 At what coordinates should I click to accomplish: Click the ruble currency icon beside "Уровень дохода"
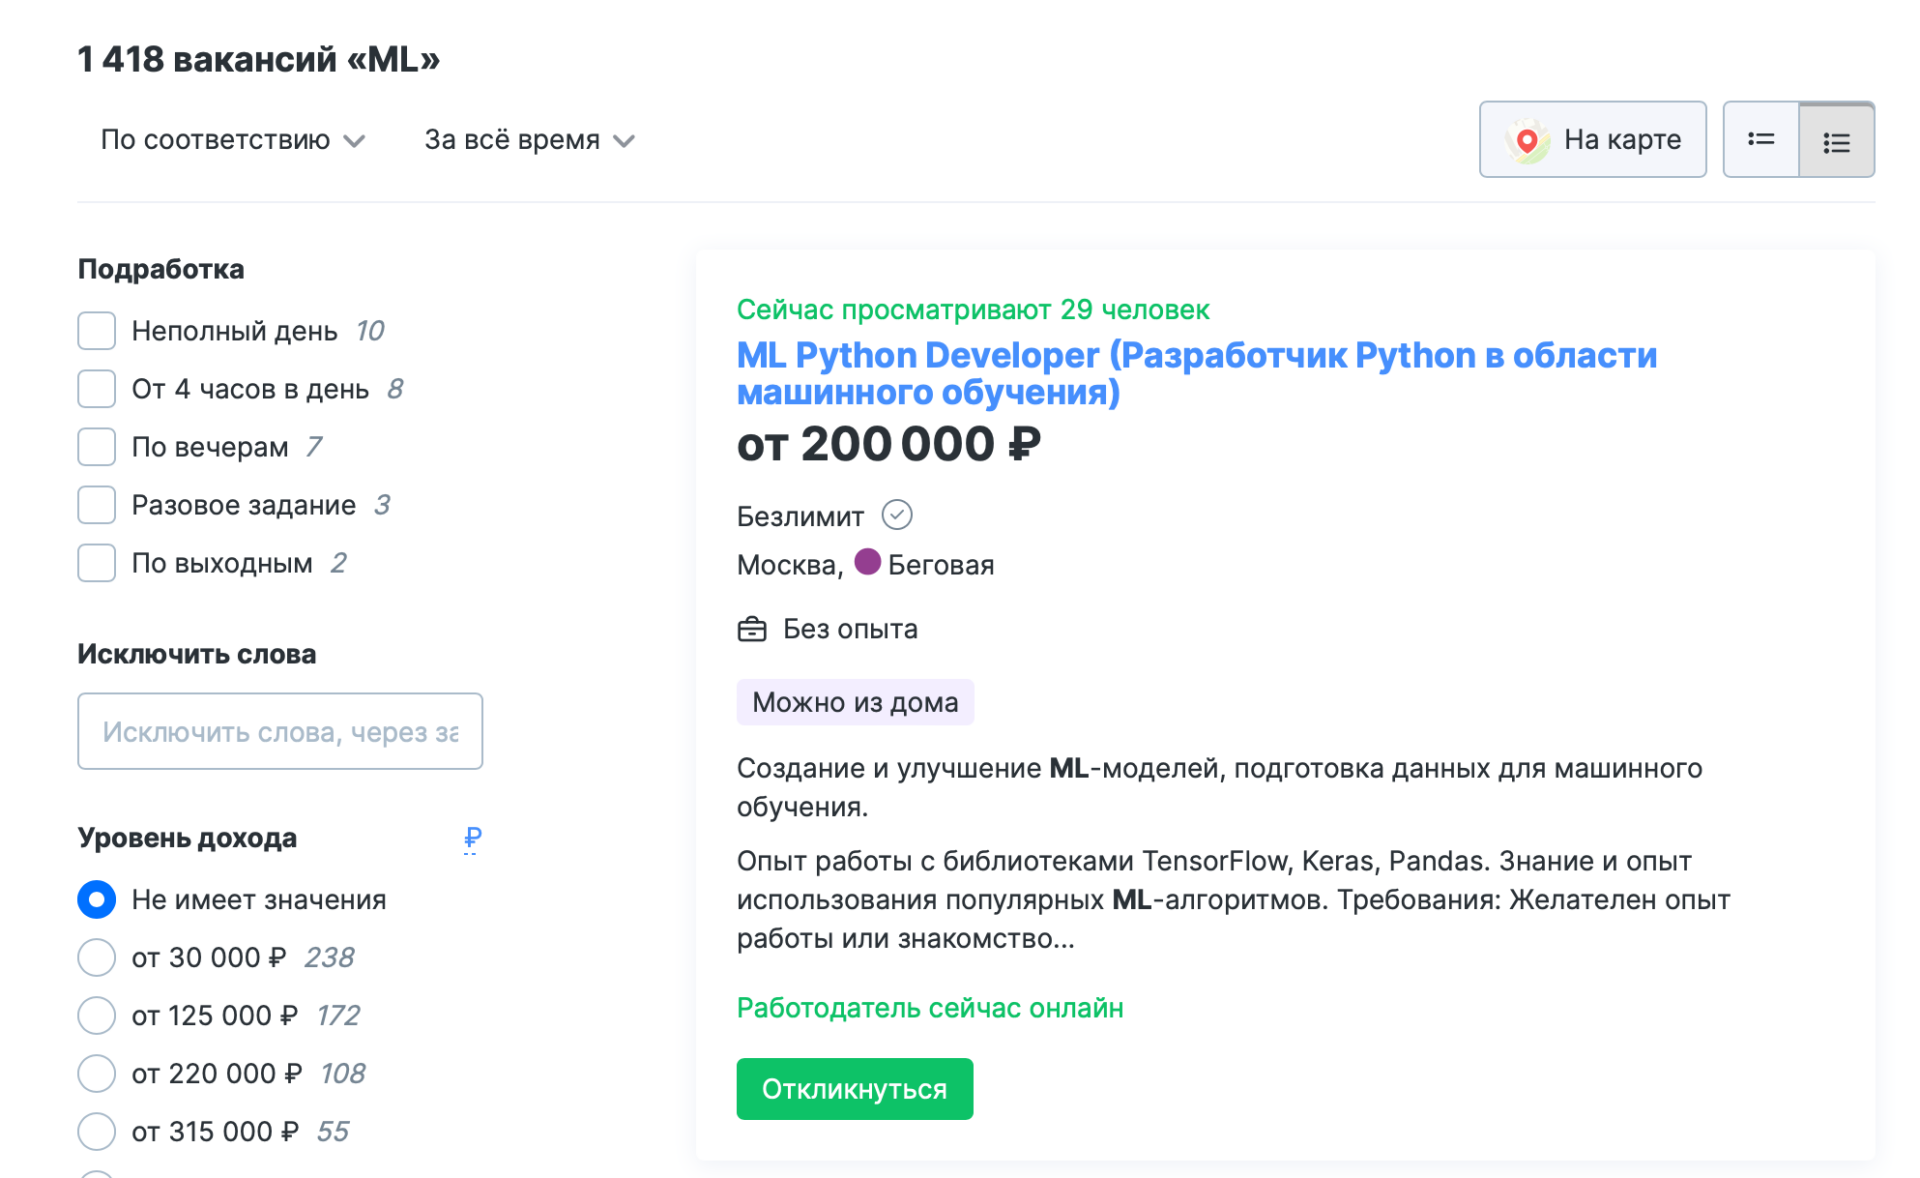(x=472, y=840)
